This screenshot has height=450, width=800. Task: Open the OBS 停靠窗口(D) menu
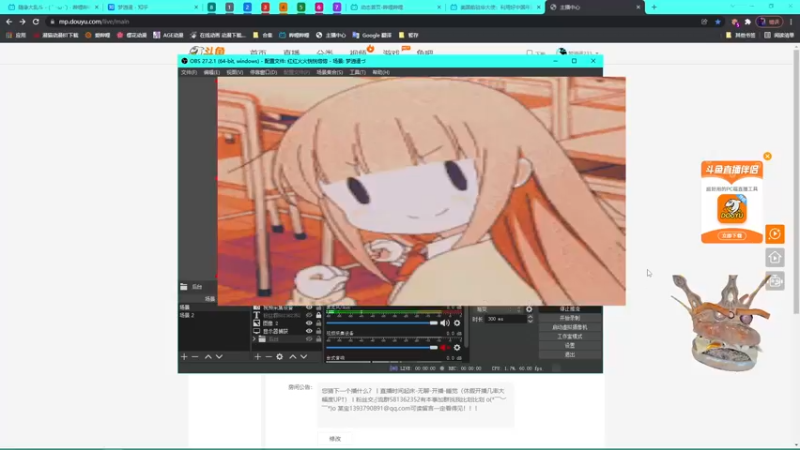pyautogui.click(x=263, y=72)
